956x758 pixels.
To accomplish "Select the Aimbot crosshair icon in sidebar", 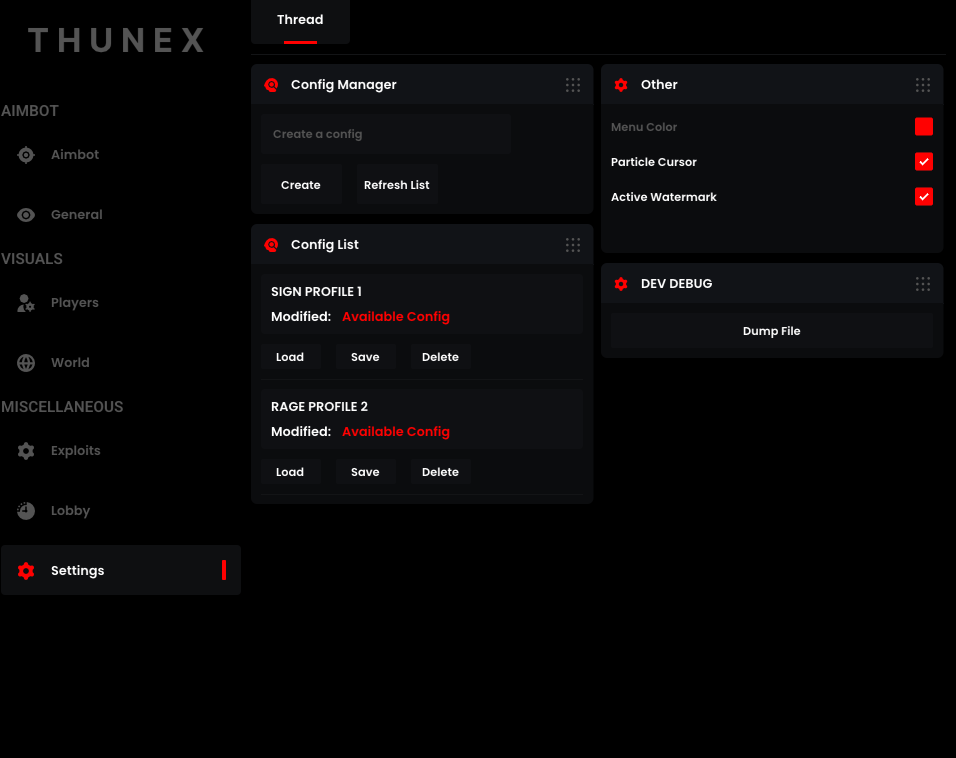I will pyautogui.click(x=24, y=154).
